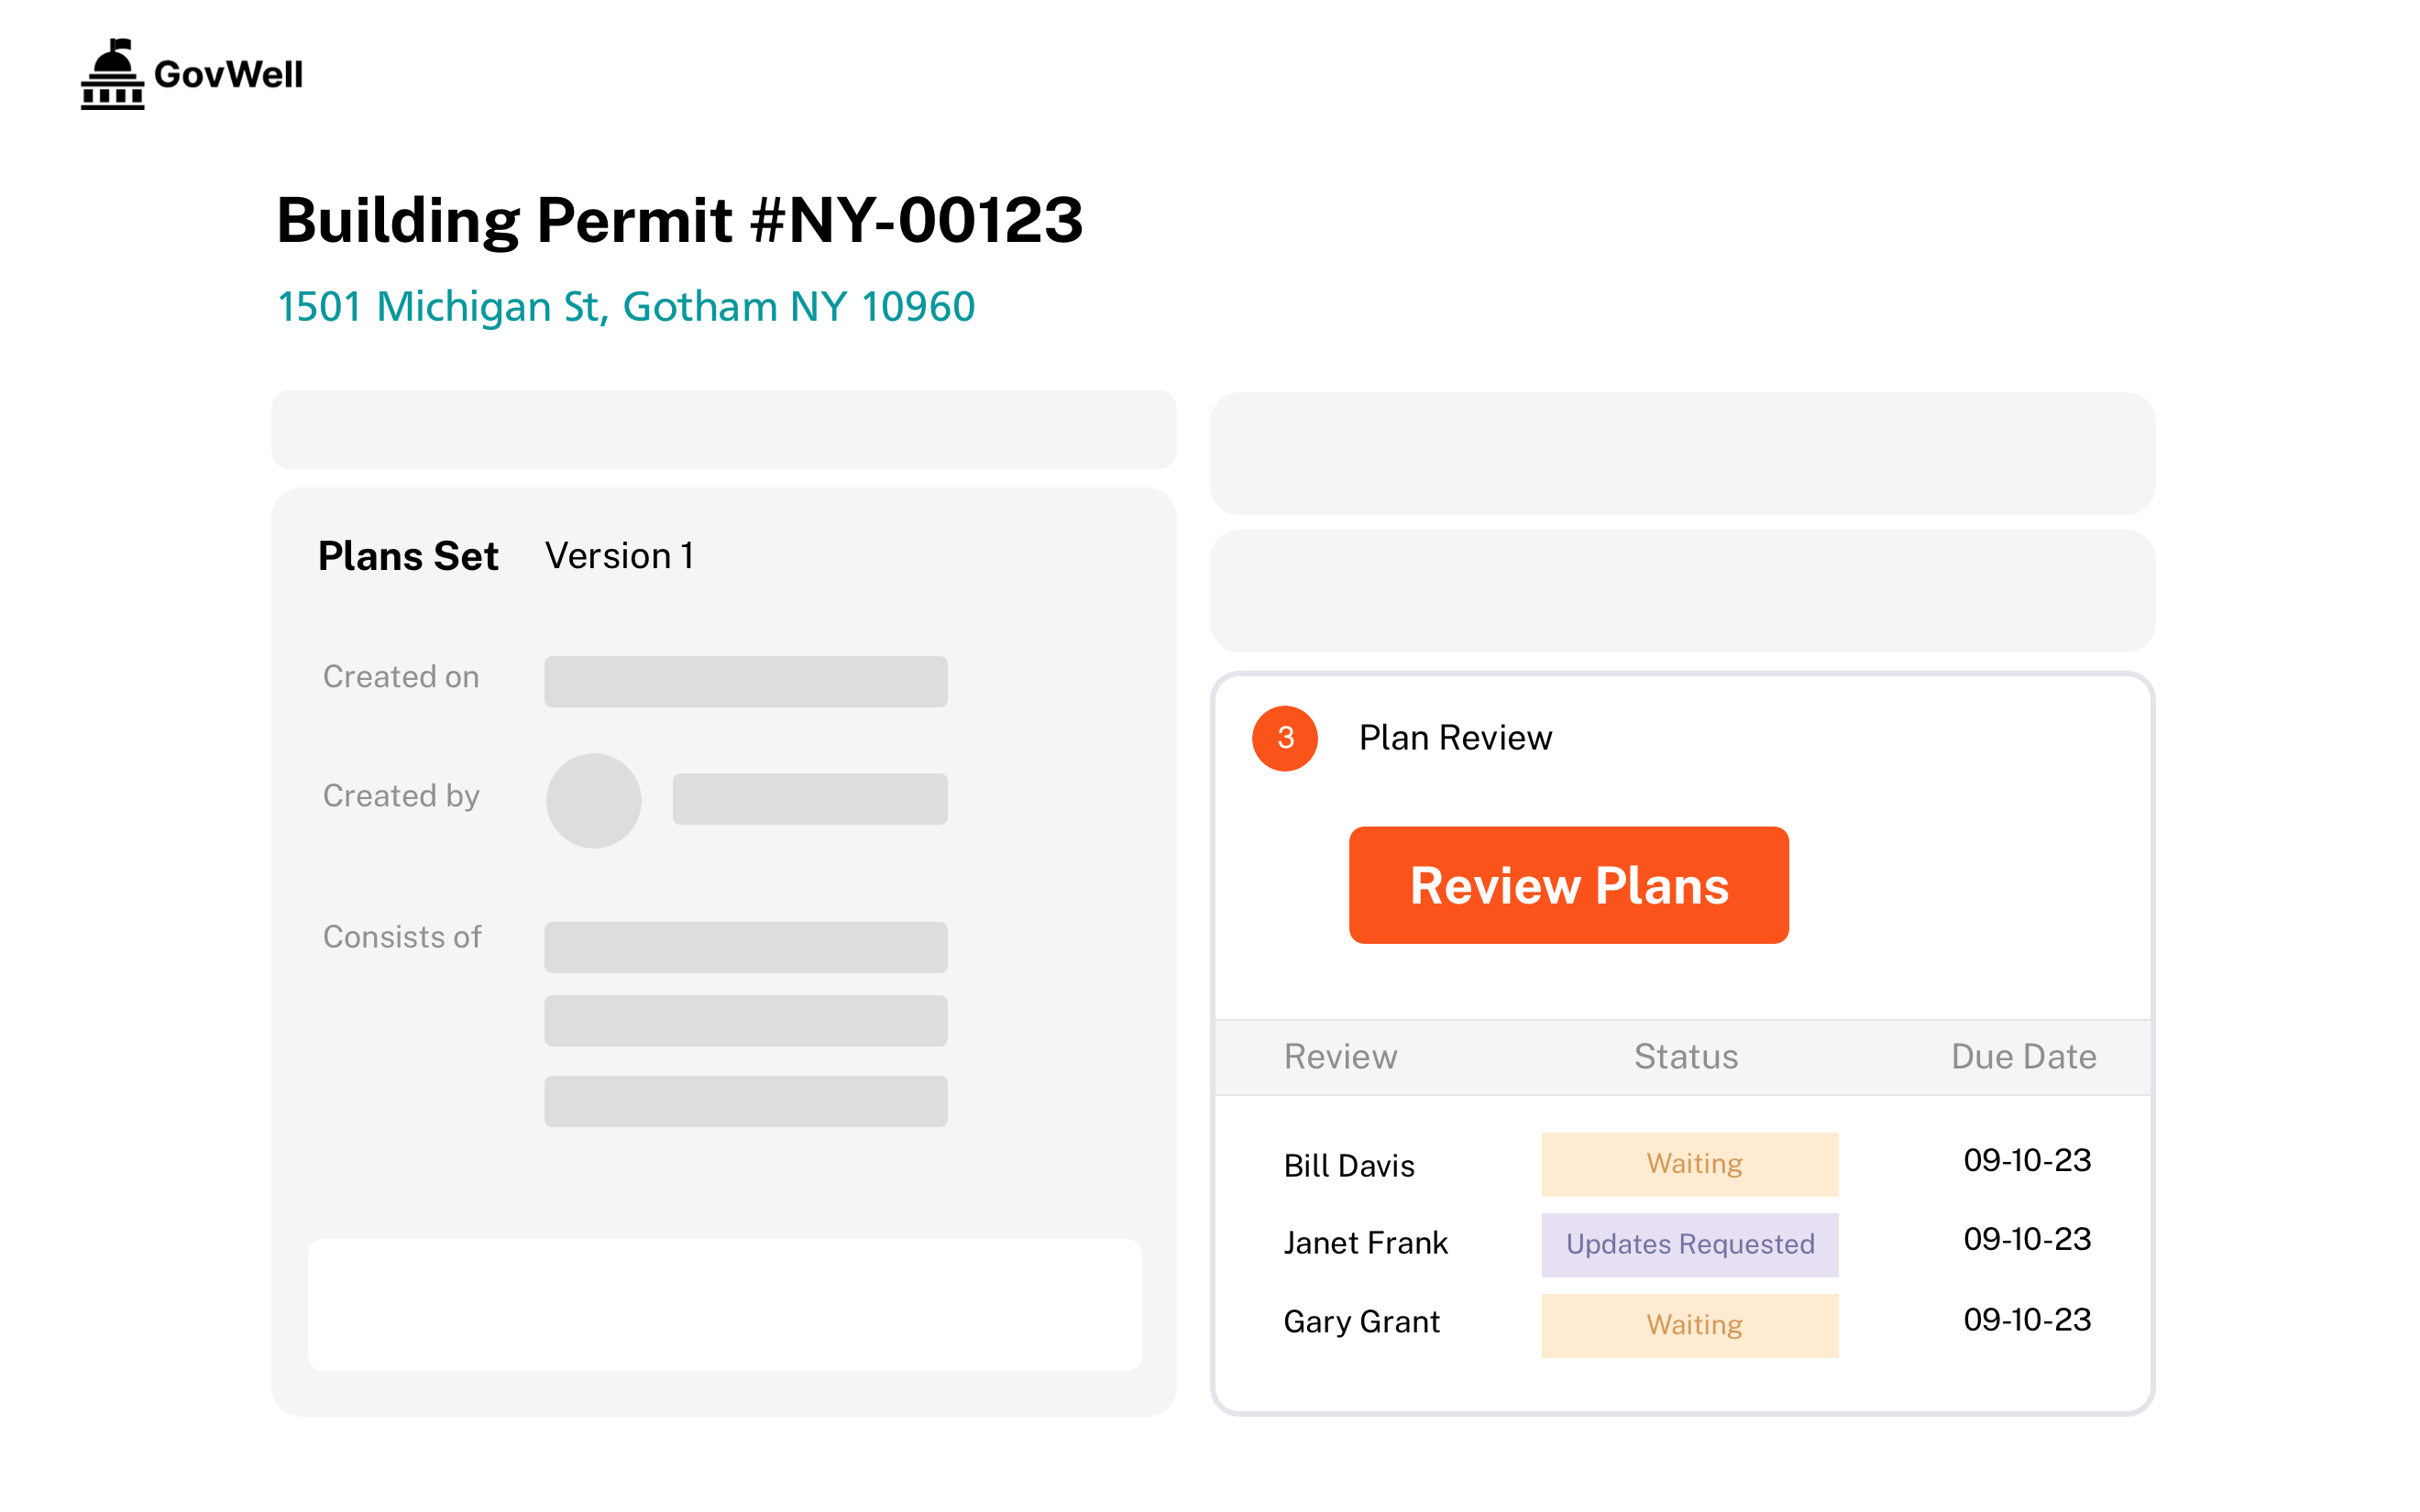Select the Janet Frank reviewer row
Viewport: 2420px width, 1512px height.
(1365, 1243)
